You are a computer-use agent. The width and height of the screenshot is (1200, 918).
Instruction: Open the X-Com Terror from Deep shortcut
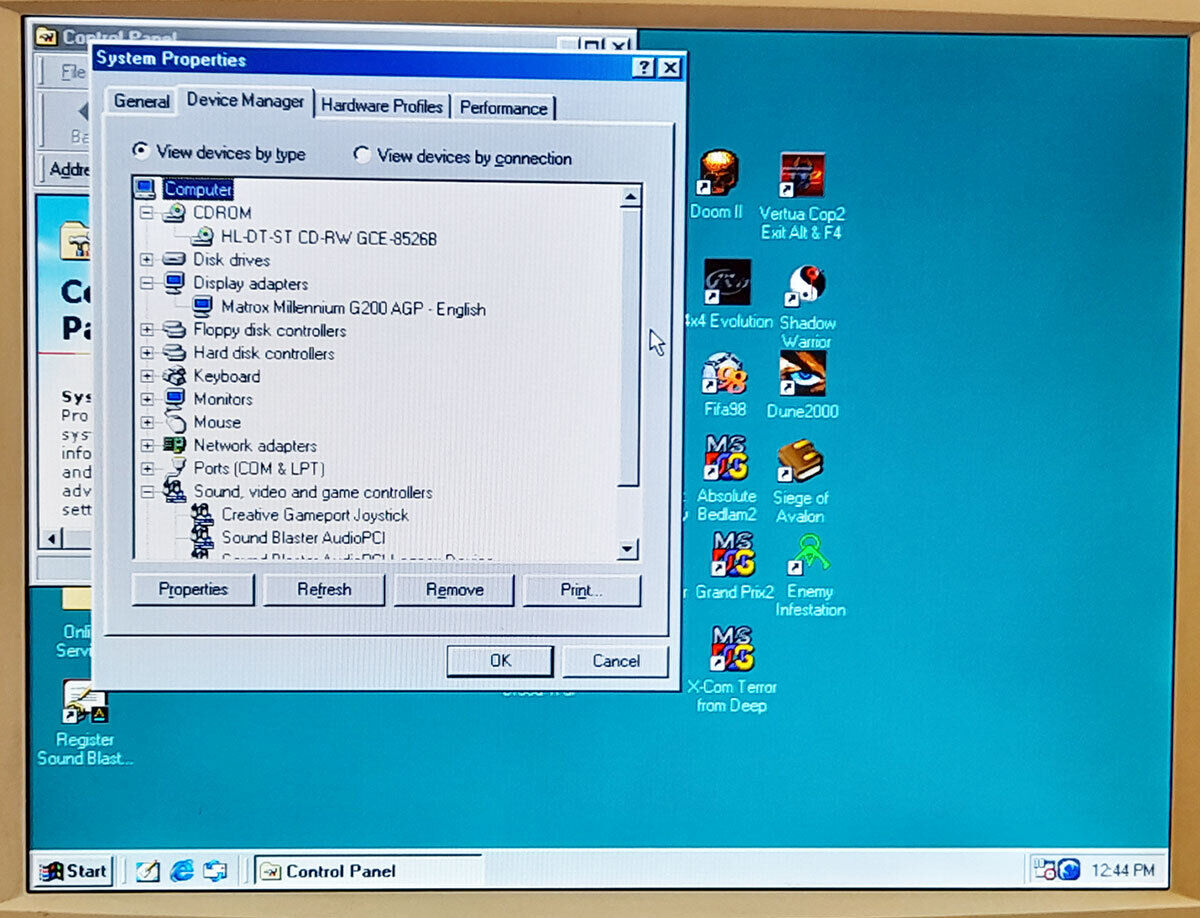[x=732, y=649]
